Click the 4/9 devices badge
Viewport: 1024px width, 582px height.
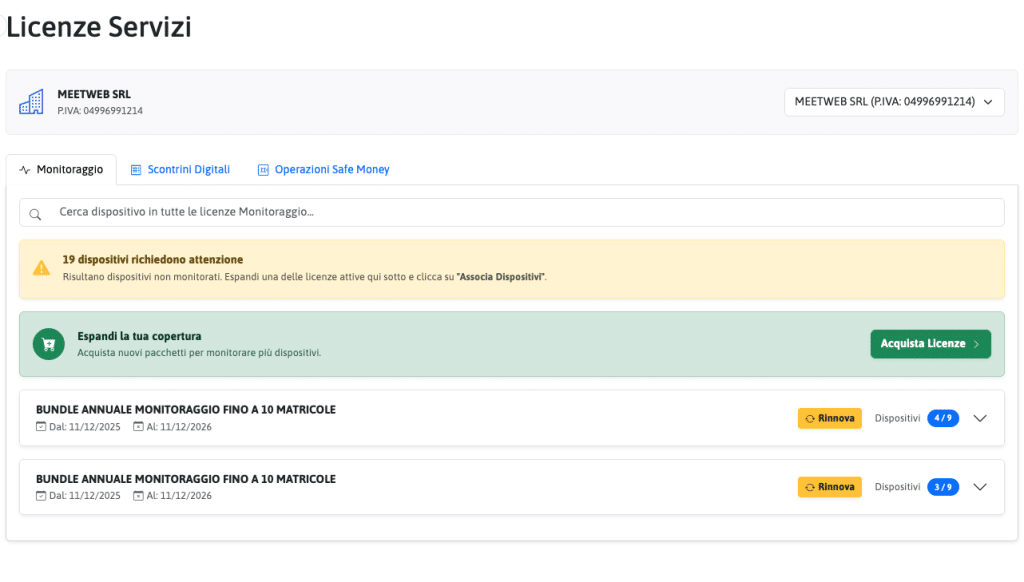click(x=942, y=418)
